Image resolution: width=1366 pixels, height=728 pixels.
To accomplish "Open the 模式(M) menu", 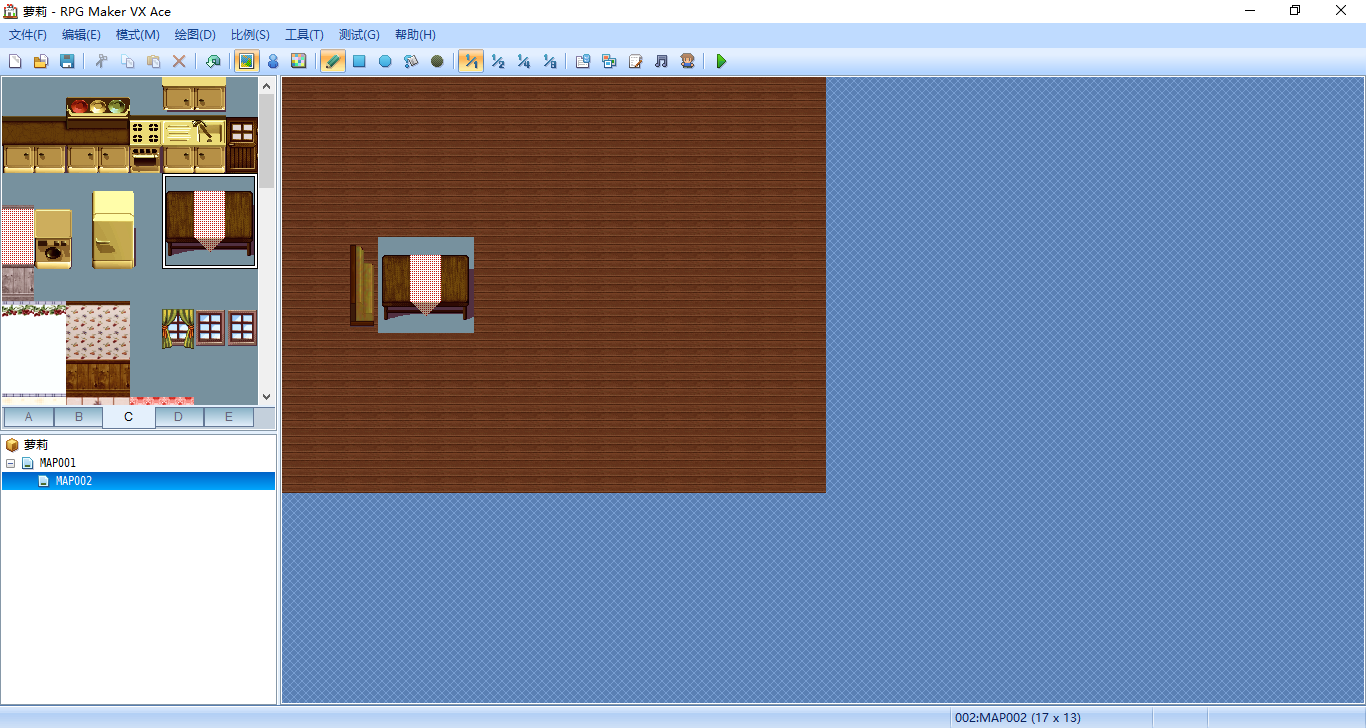I will 138,35.
